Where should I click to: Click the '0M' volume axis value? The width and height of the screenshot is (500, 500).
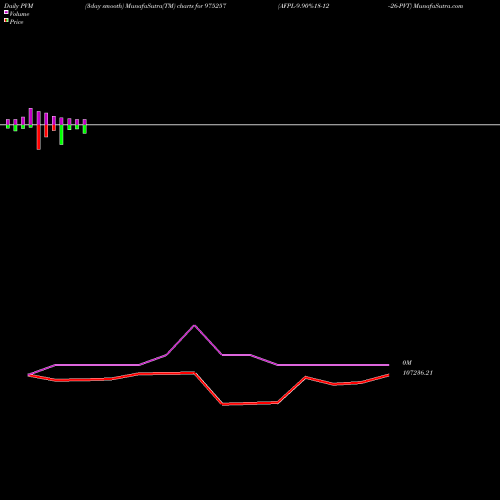[x=407, y=363]
